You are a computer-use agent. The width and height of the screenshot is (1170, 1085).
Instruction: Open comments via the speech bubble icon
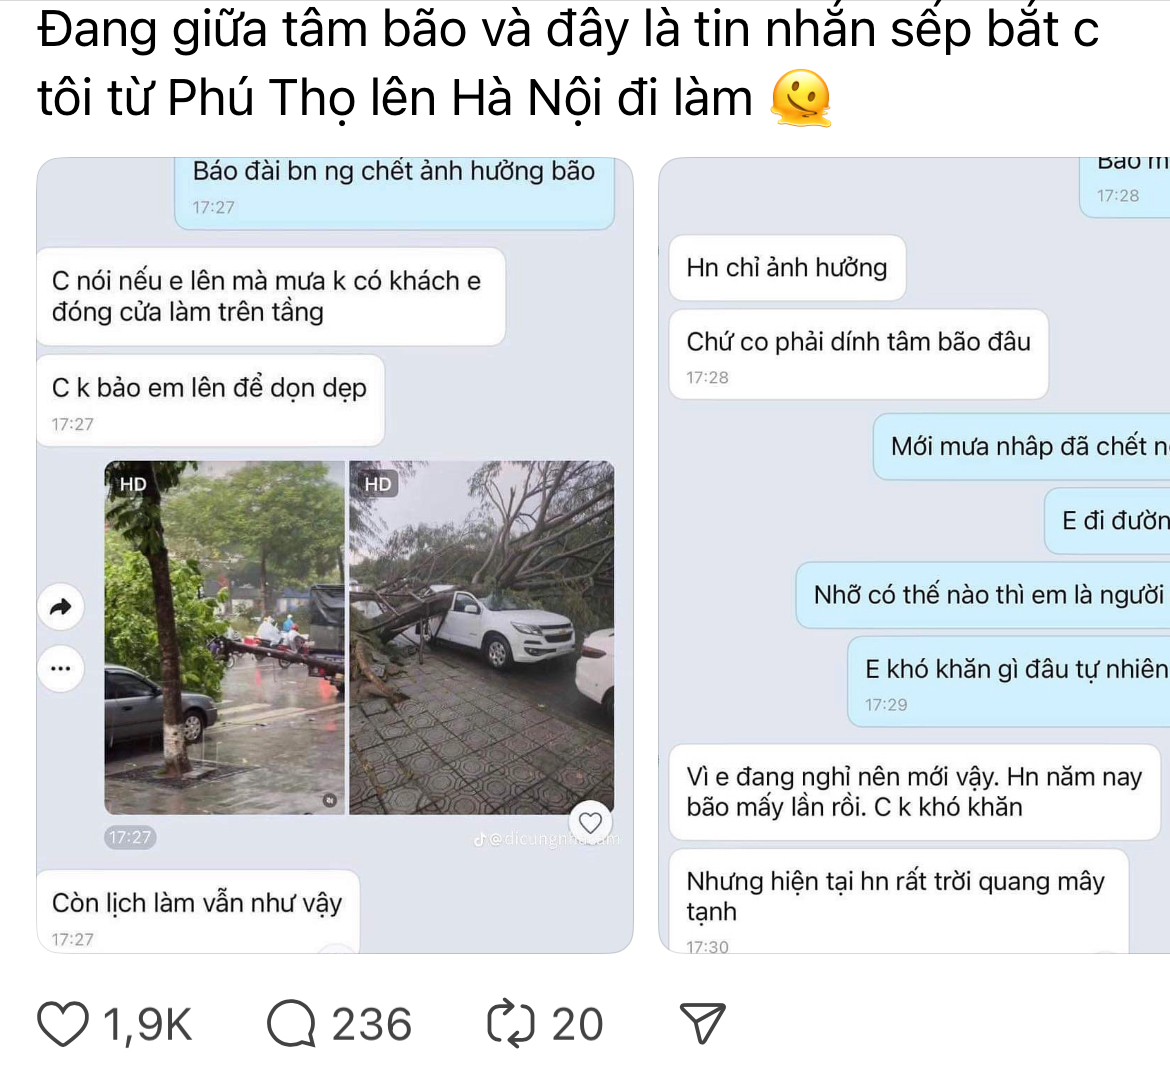pos(292,1024)
